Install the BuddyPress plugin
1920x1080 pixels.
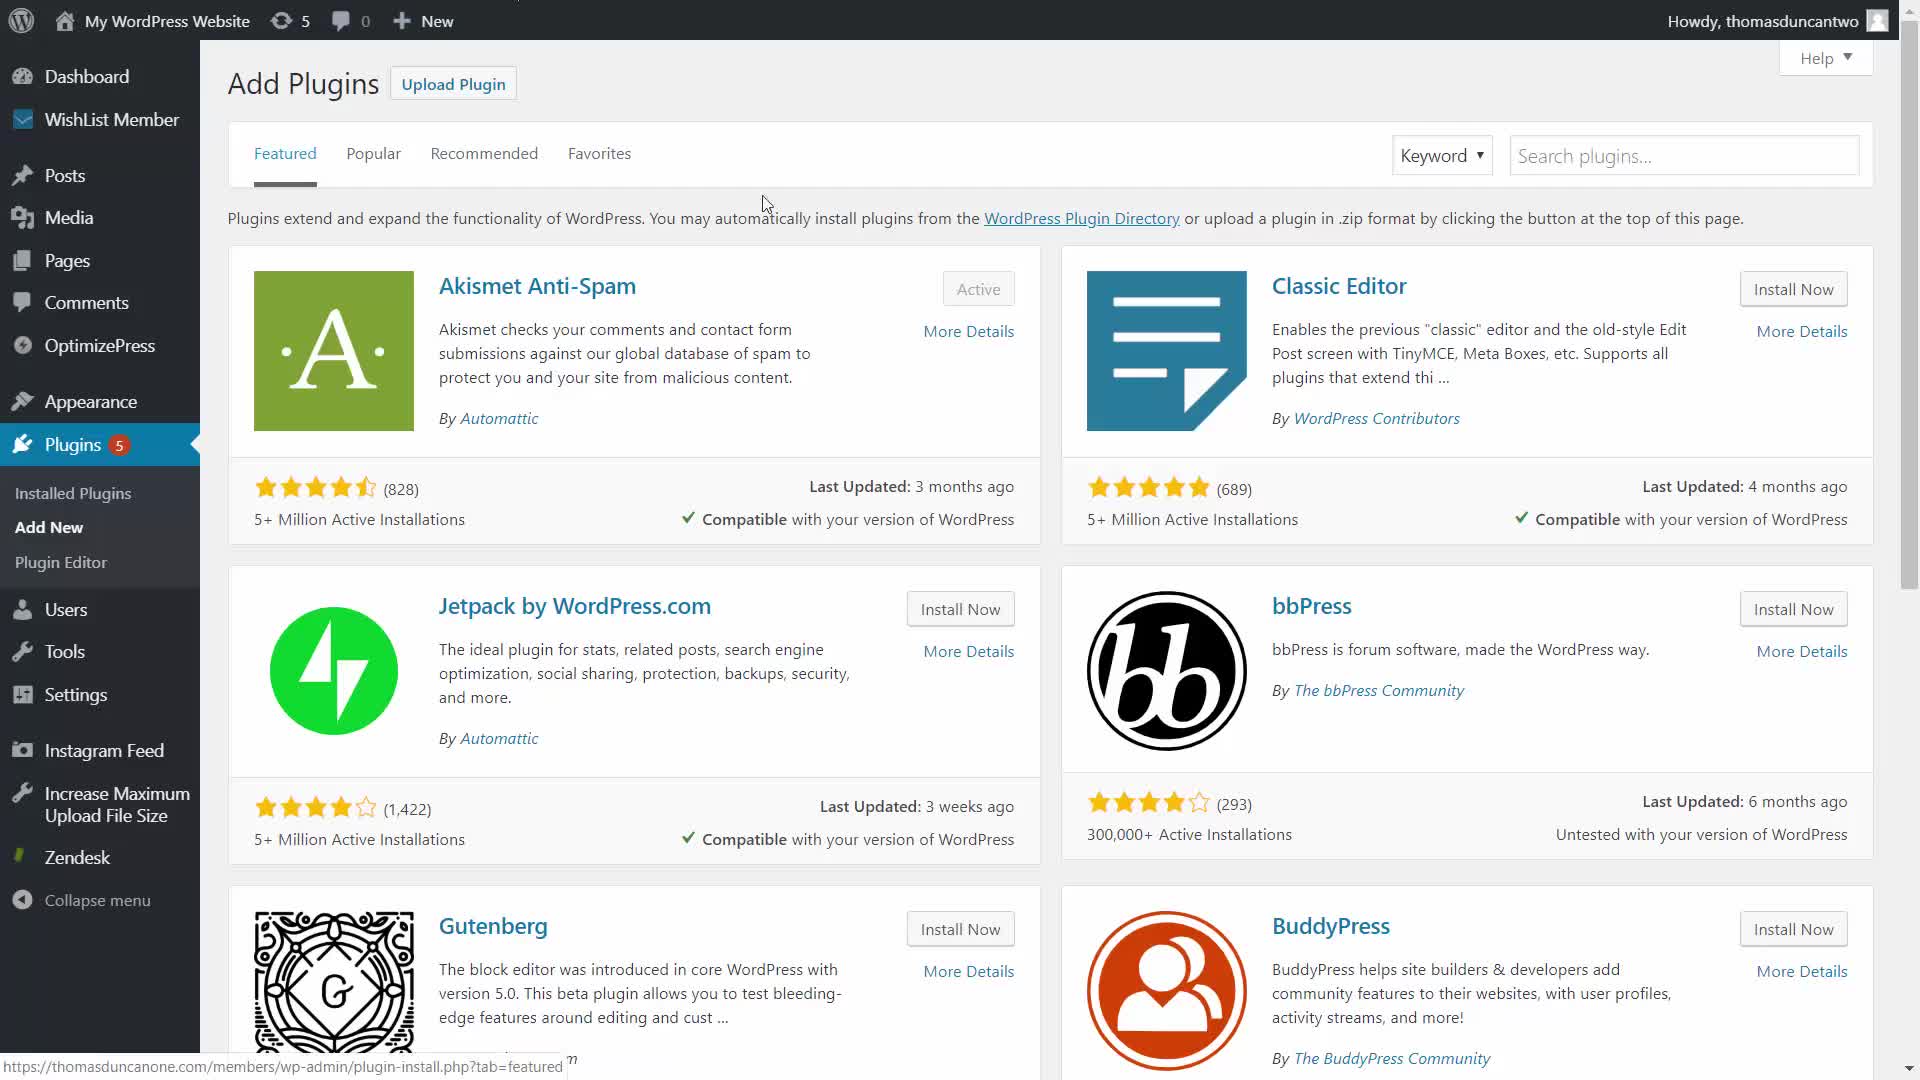(x=1793, y=929)
